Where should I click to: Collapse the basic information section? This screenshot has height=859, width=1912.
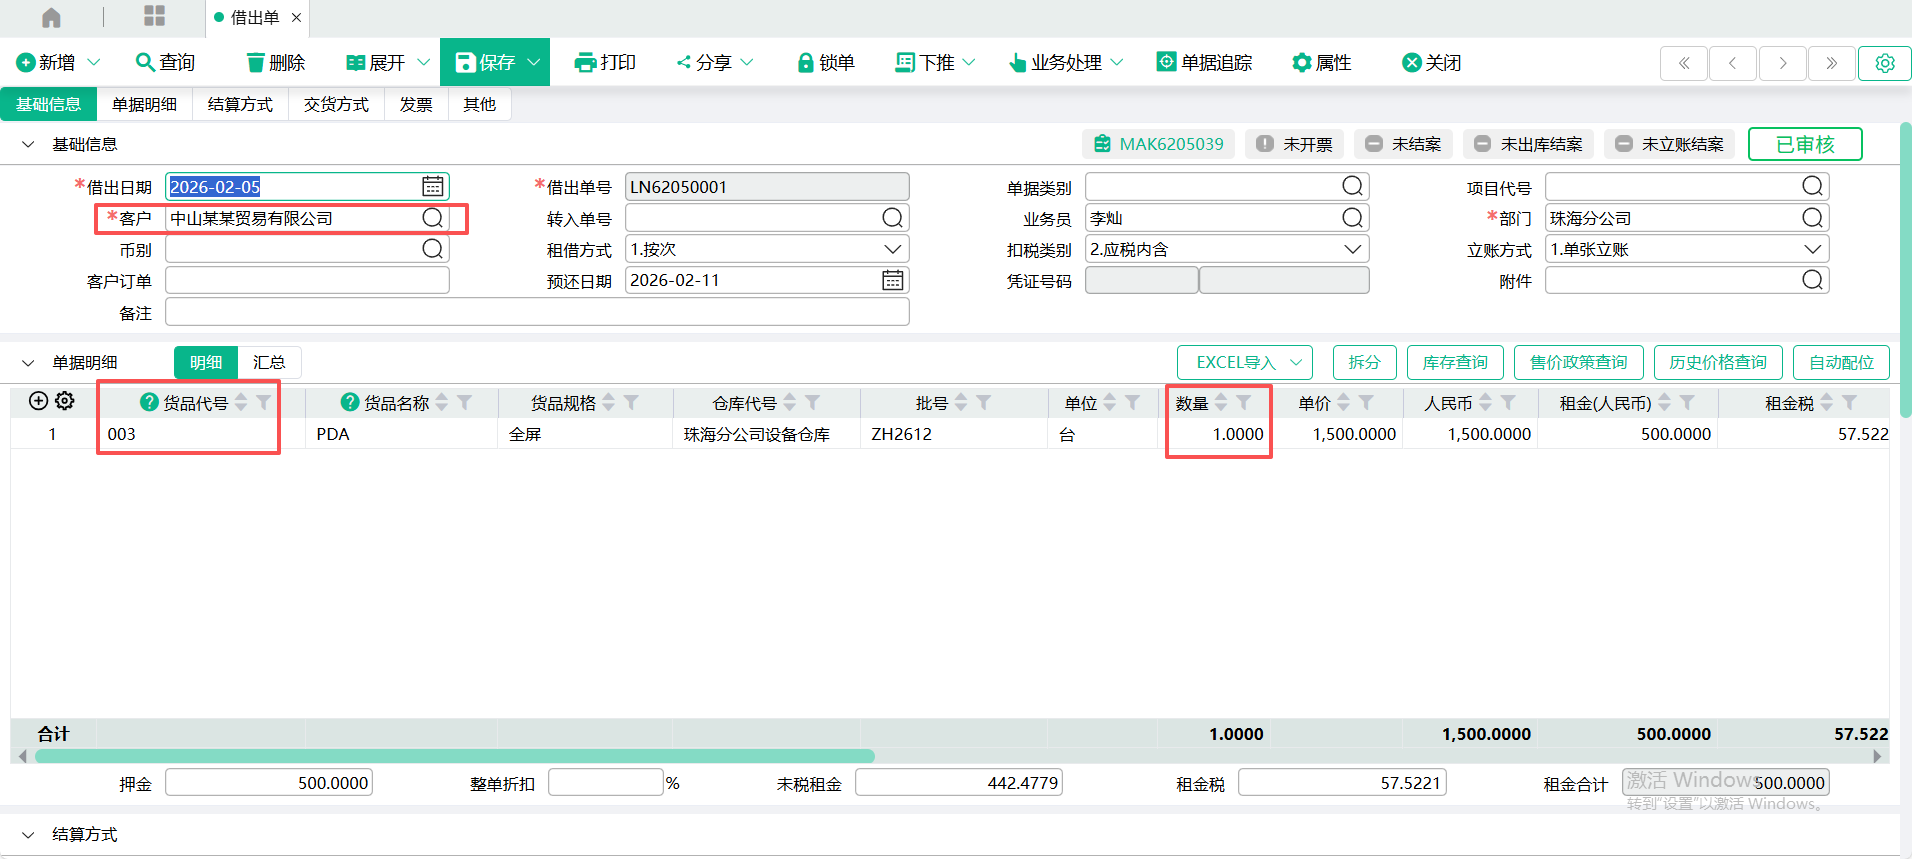pos(28,144)
